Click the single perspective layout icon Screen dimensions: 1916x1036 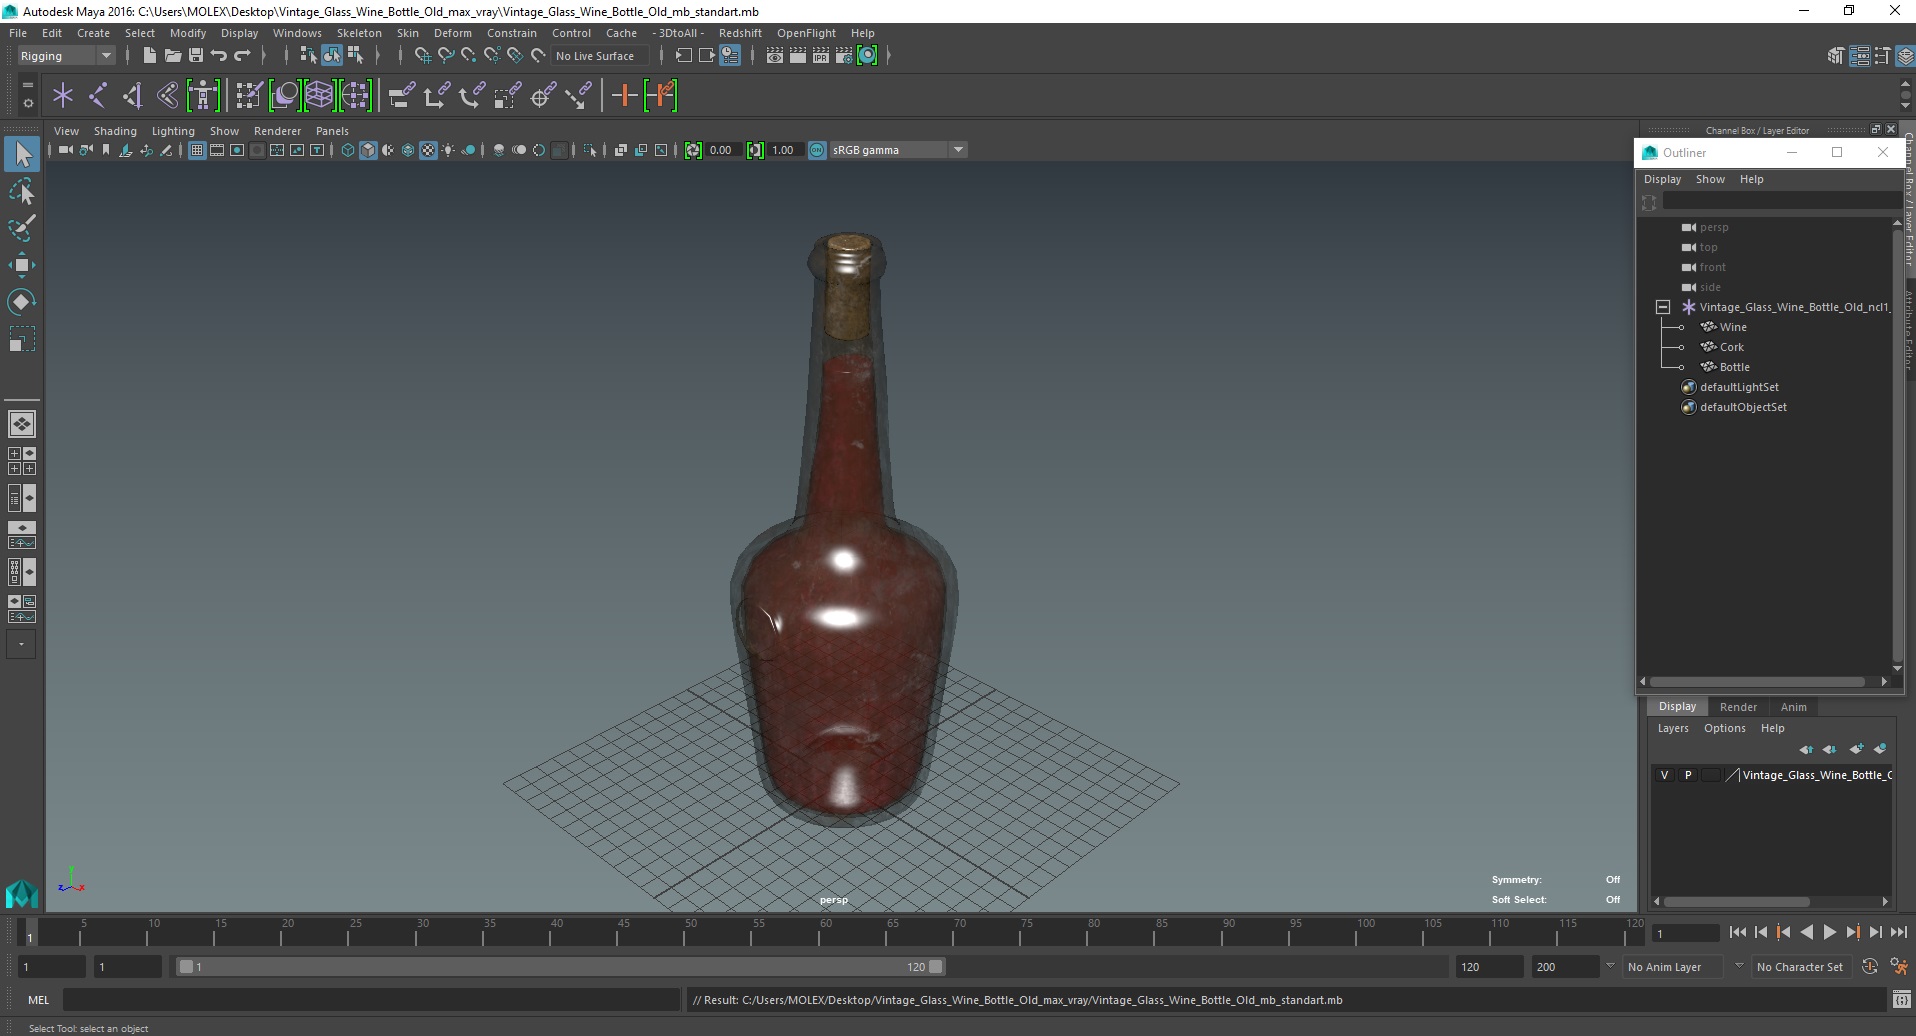point(22,424)
